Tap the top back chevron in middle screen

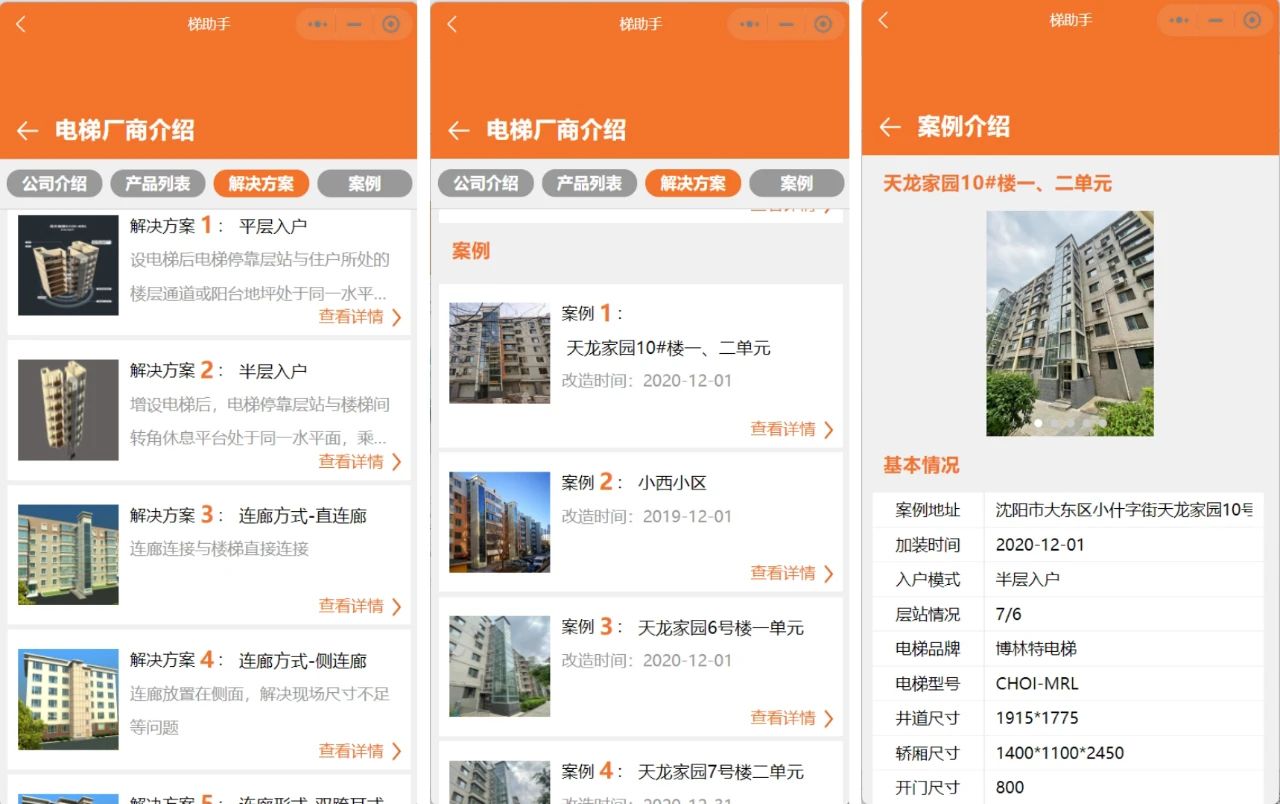click(452, 24)
